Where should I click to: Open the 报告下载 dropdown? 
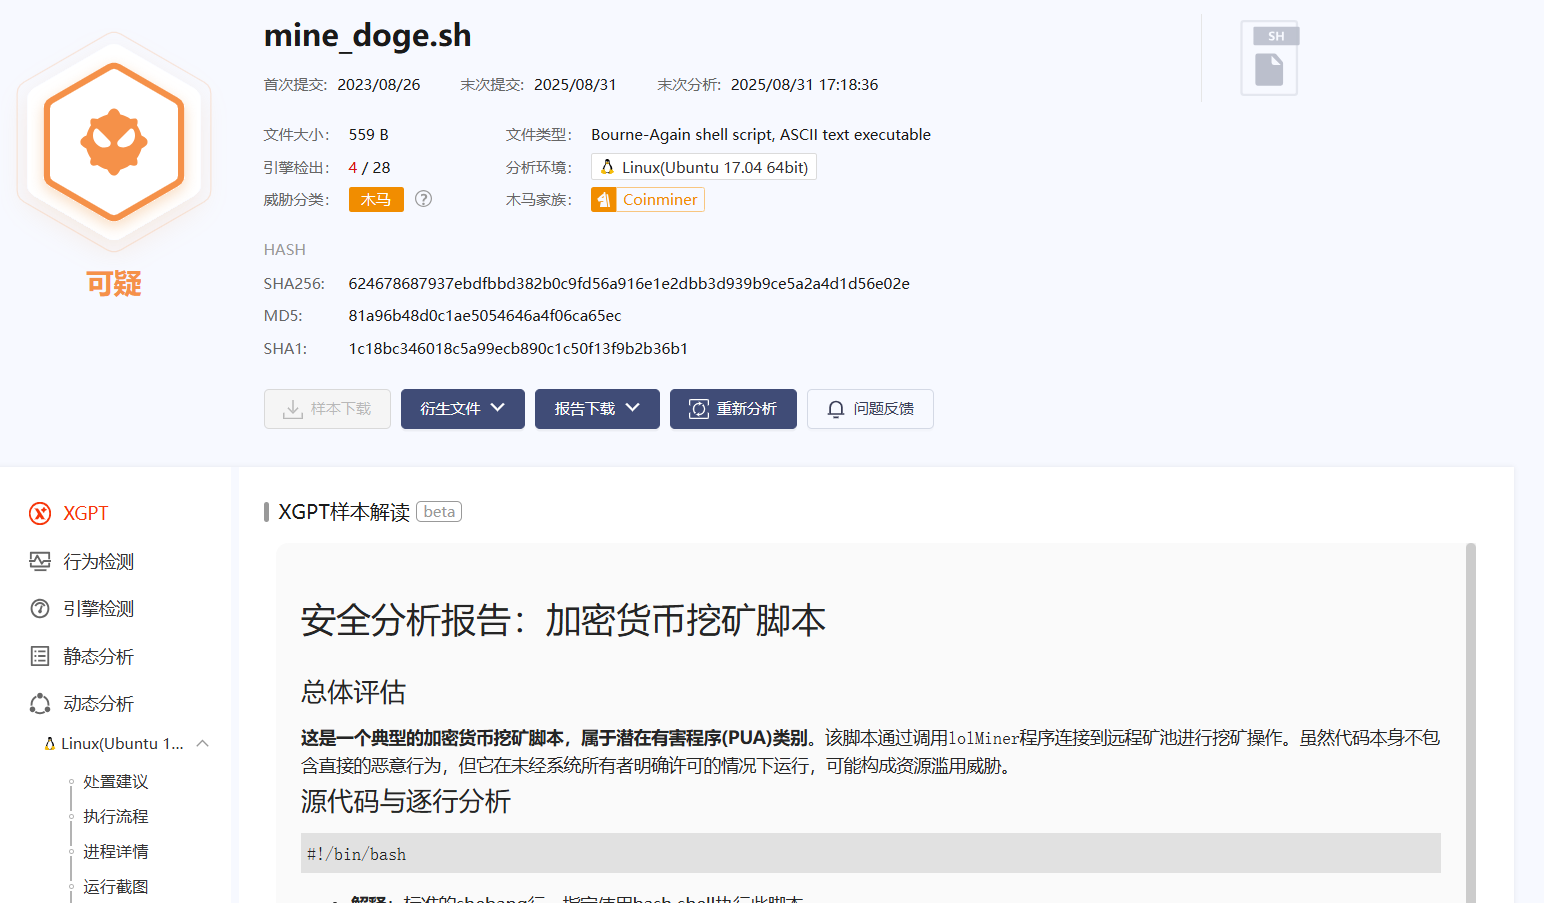click(597, 409)
